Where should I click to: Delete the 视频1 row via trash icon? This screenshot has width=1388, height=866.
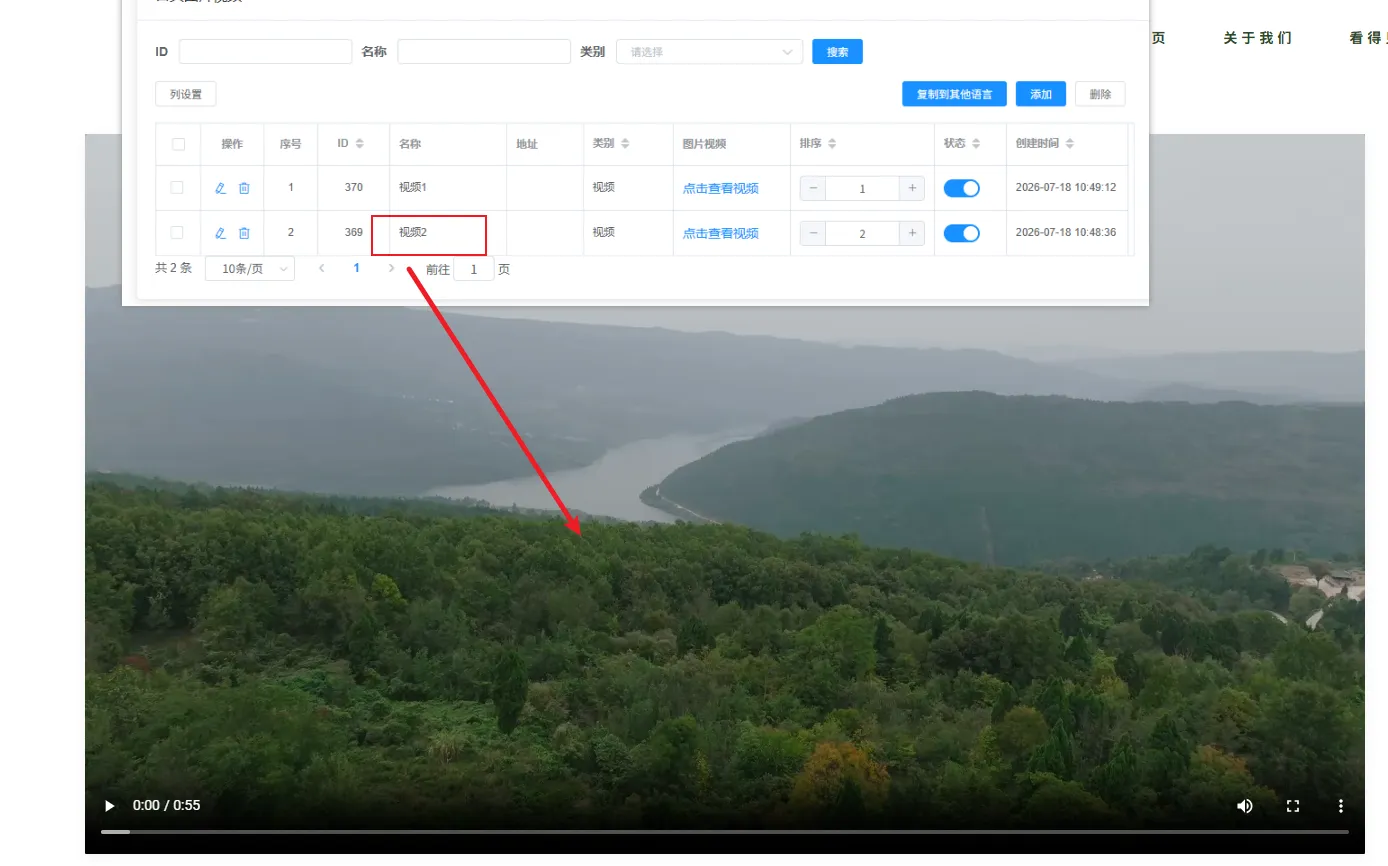(x=244, y=188)
